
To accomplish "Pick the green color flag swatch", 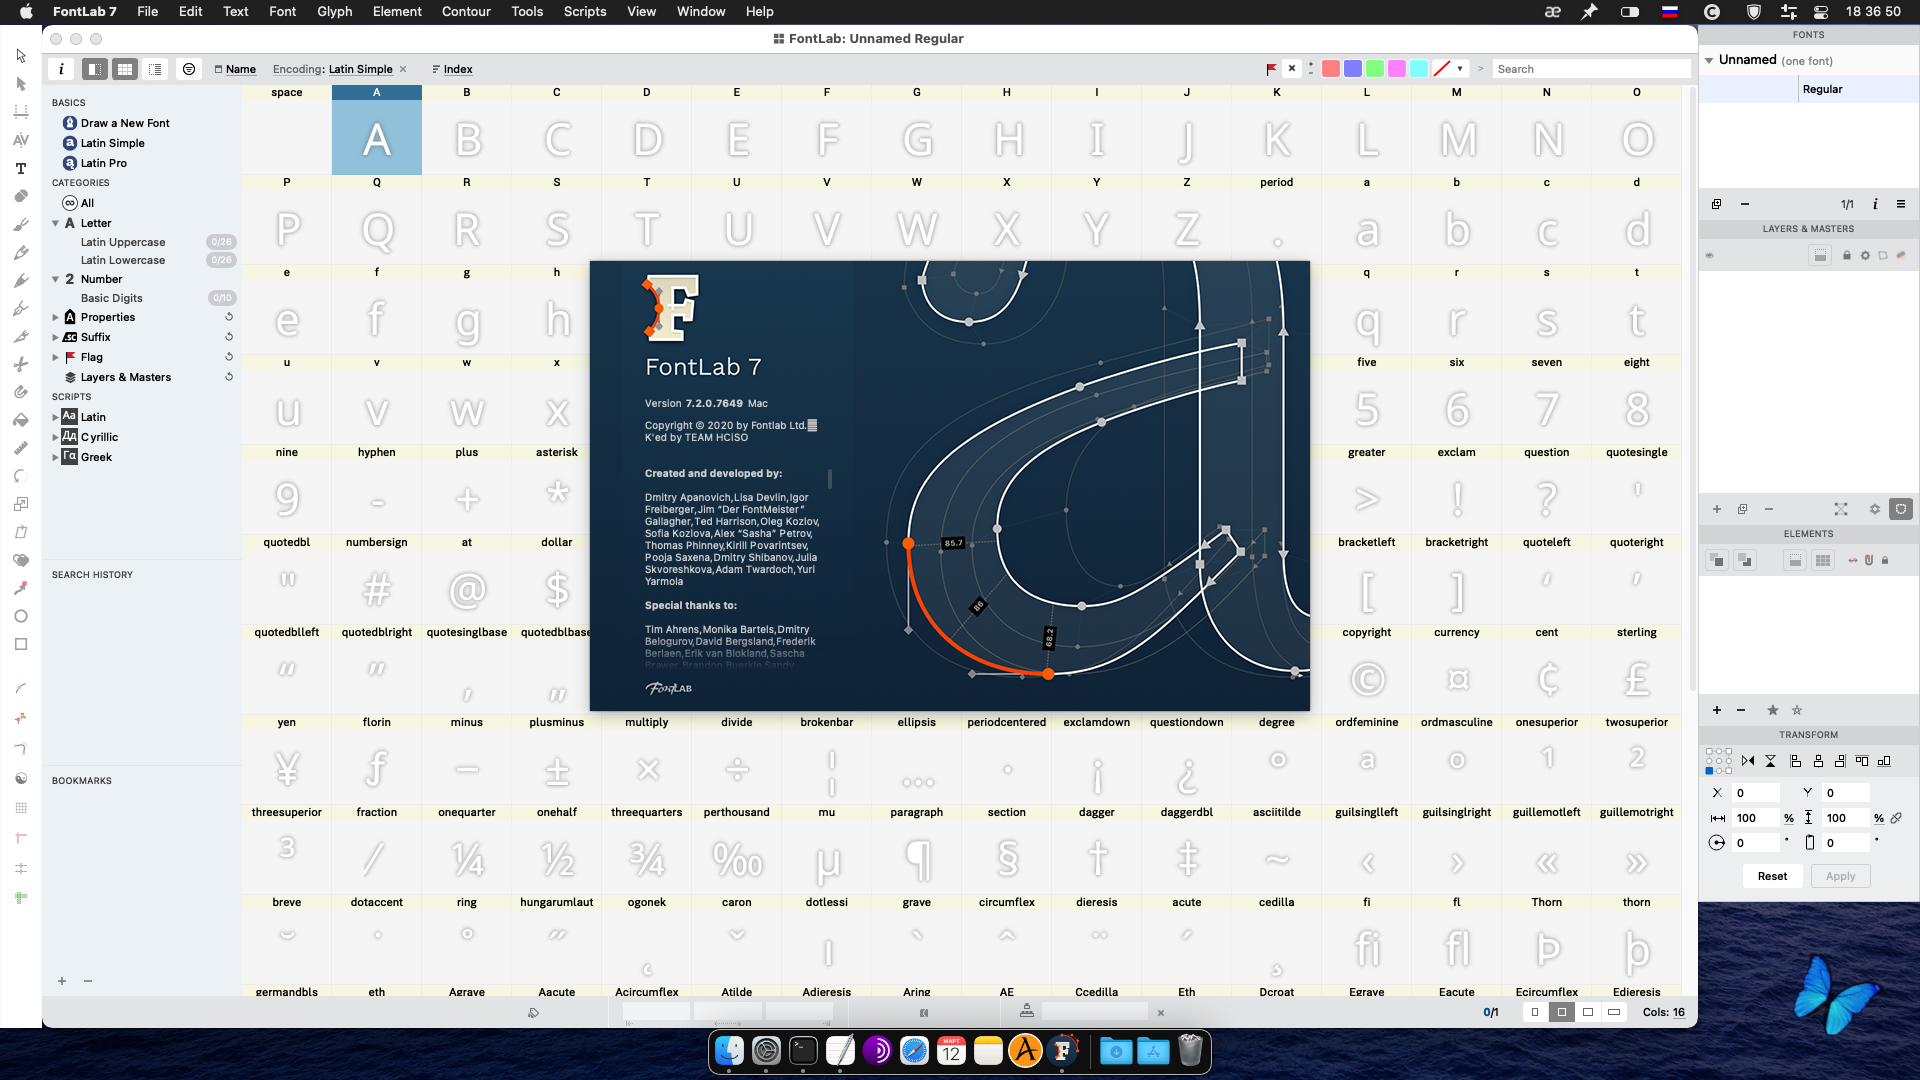I will [1375, 69].
